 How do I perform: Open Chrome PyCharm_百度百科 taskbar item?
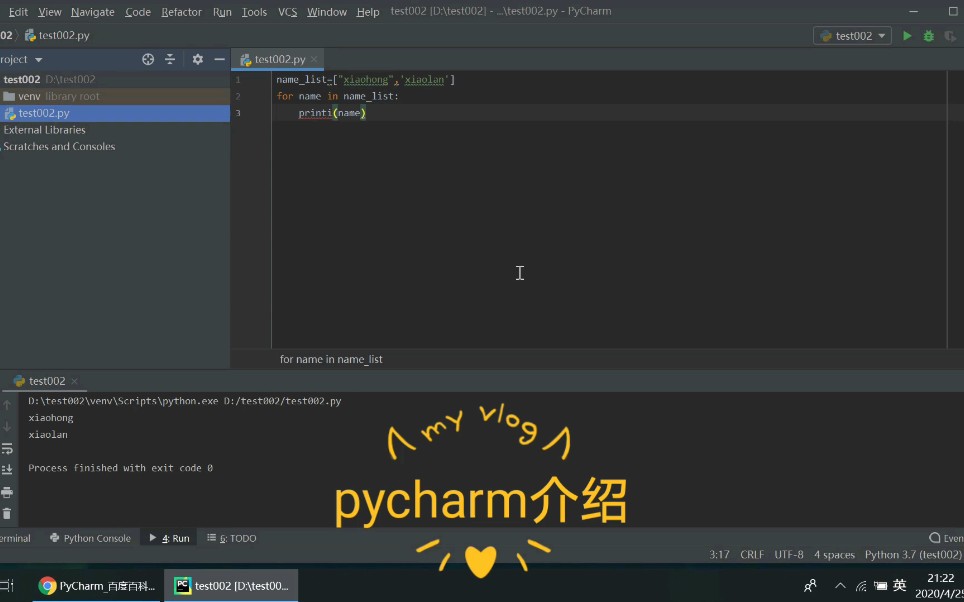point(95,584)
